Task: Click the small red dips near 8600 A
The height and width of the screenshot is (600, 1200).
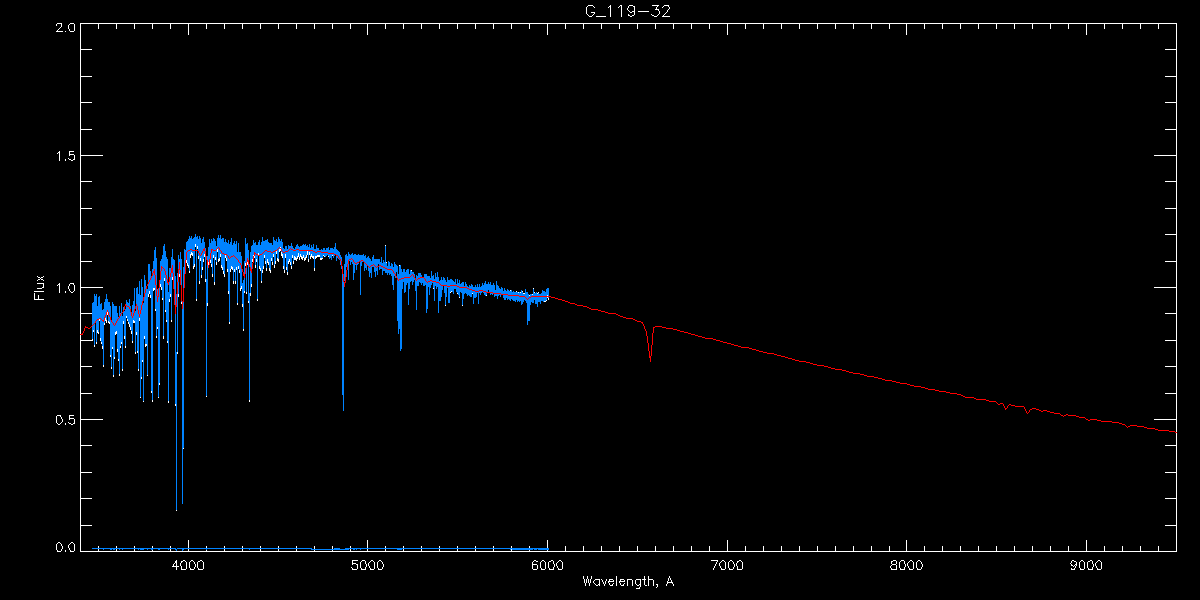Action: pos(1015,406)
